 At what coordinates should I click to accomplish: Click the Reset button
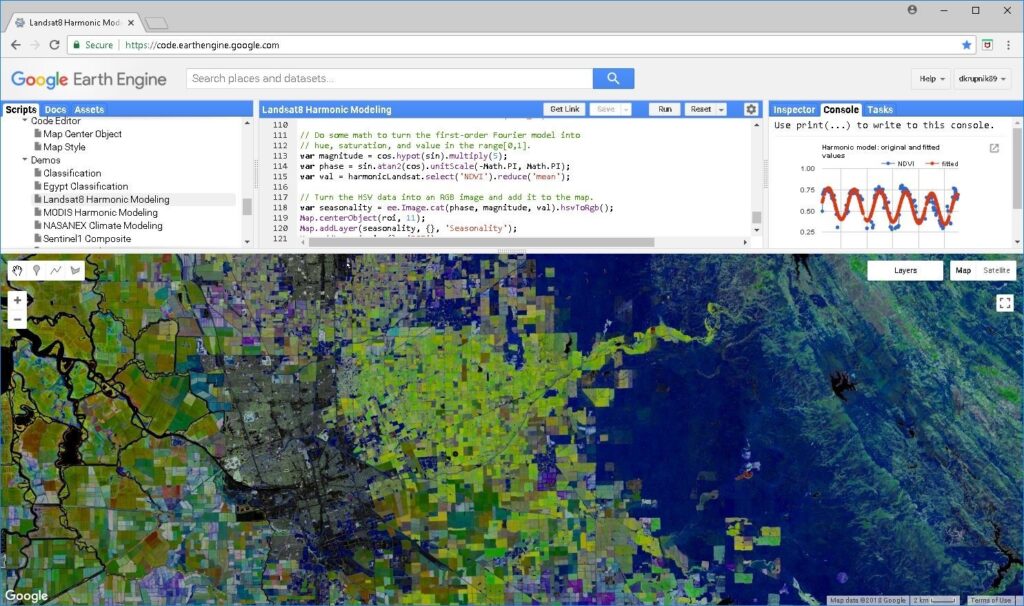701,109
